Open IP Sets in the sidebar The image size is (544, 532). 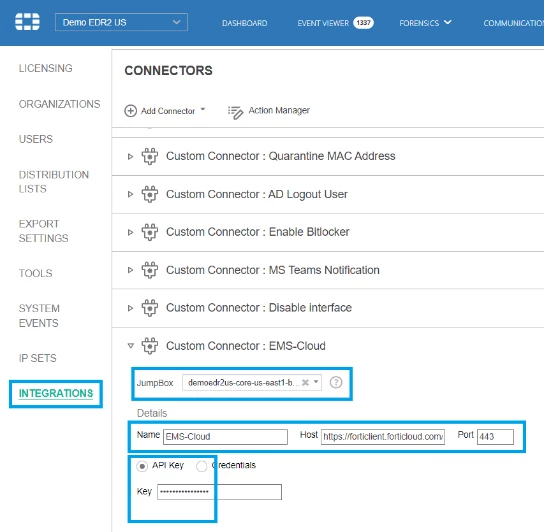pyautogui.click(x=37, y=358)
